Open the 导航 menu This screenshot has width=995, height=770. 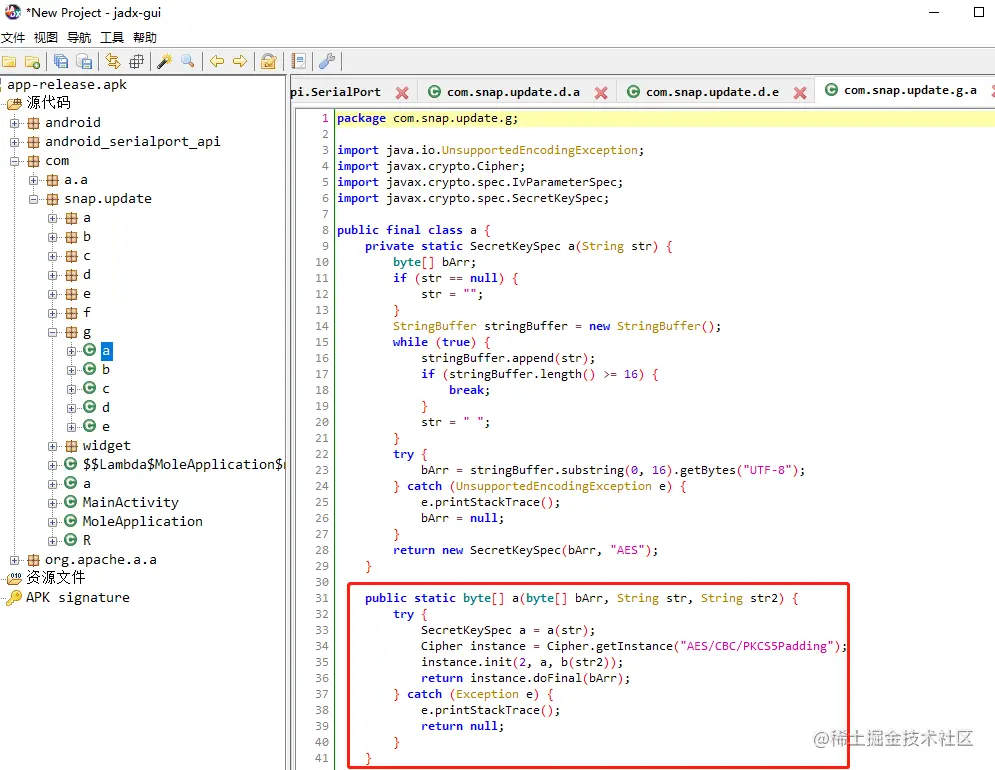point(79,37)
